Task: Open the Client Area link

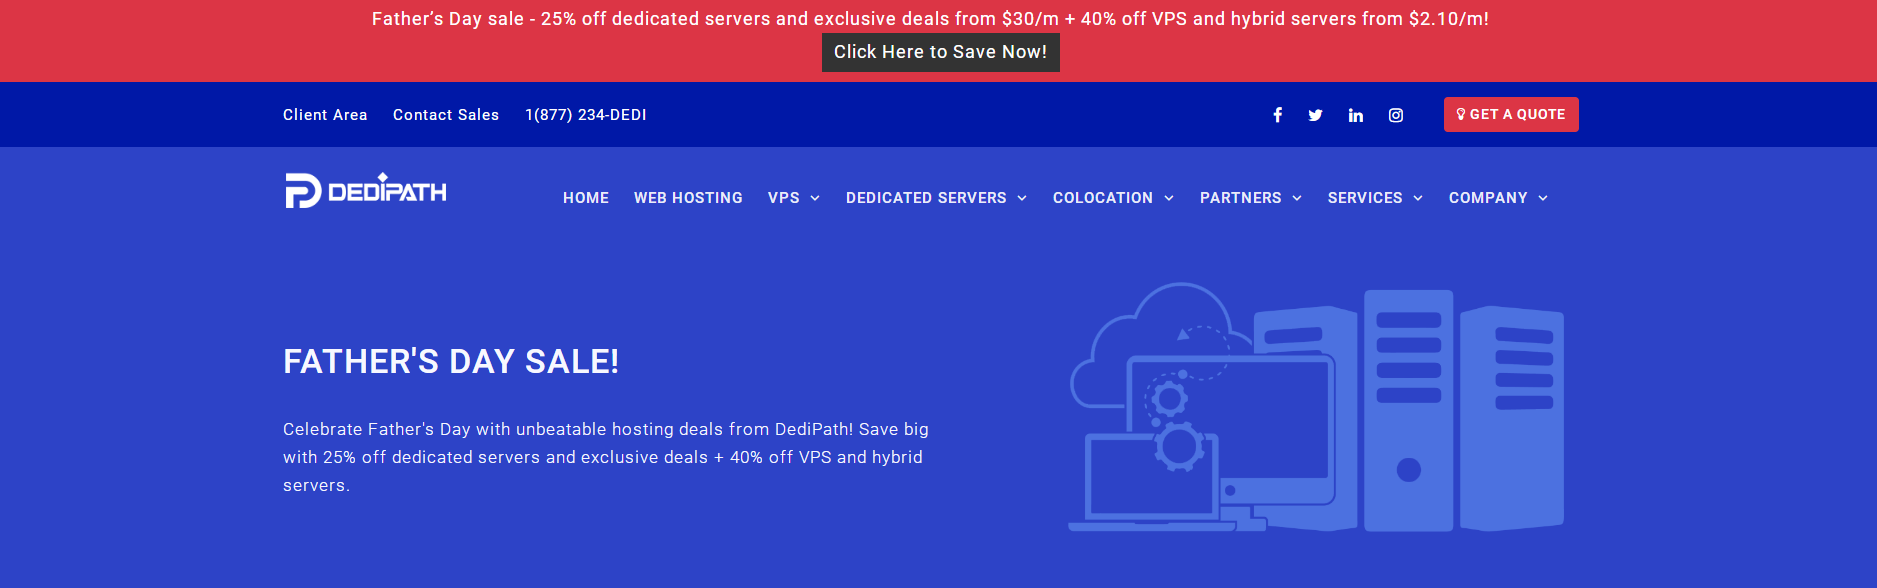Action: [325, 115]
